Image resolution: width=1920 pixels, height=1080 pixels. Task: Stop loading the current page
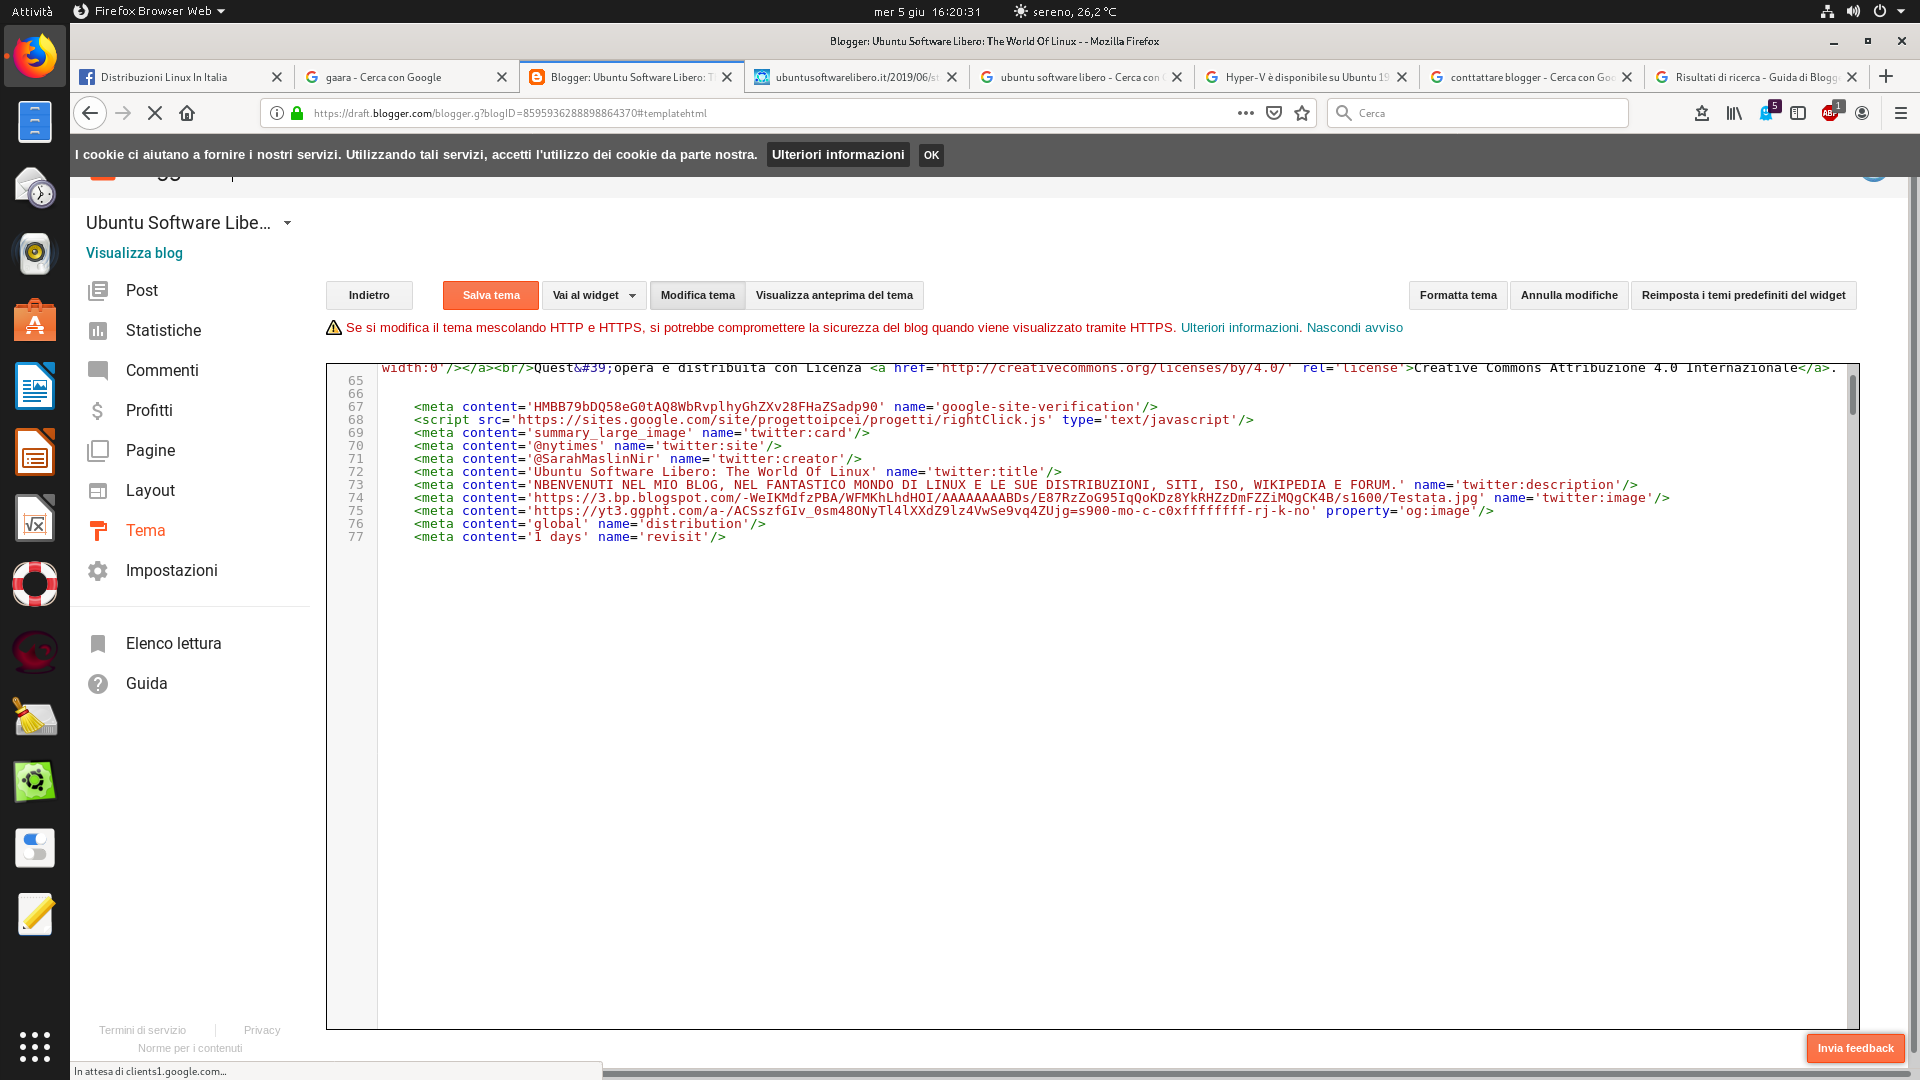[155, 113]
